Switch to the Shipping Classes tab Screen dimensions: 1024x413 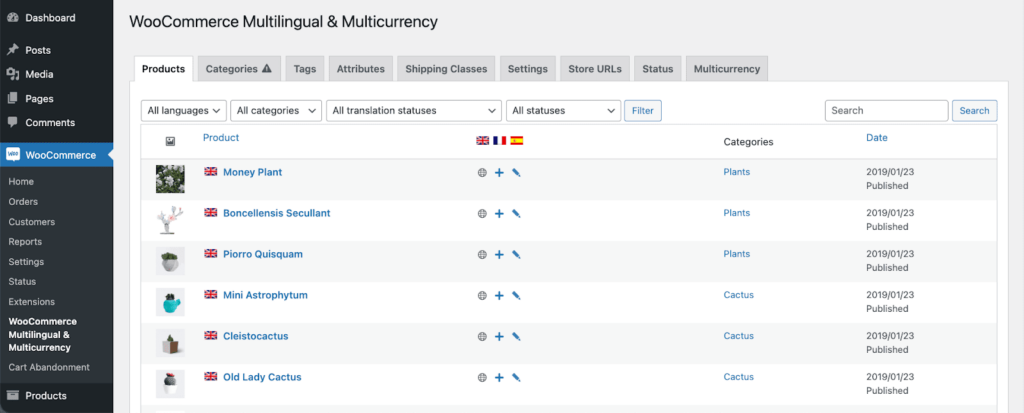[x=446, y=69]
